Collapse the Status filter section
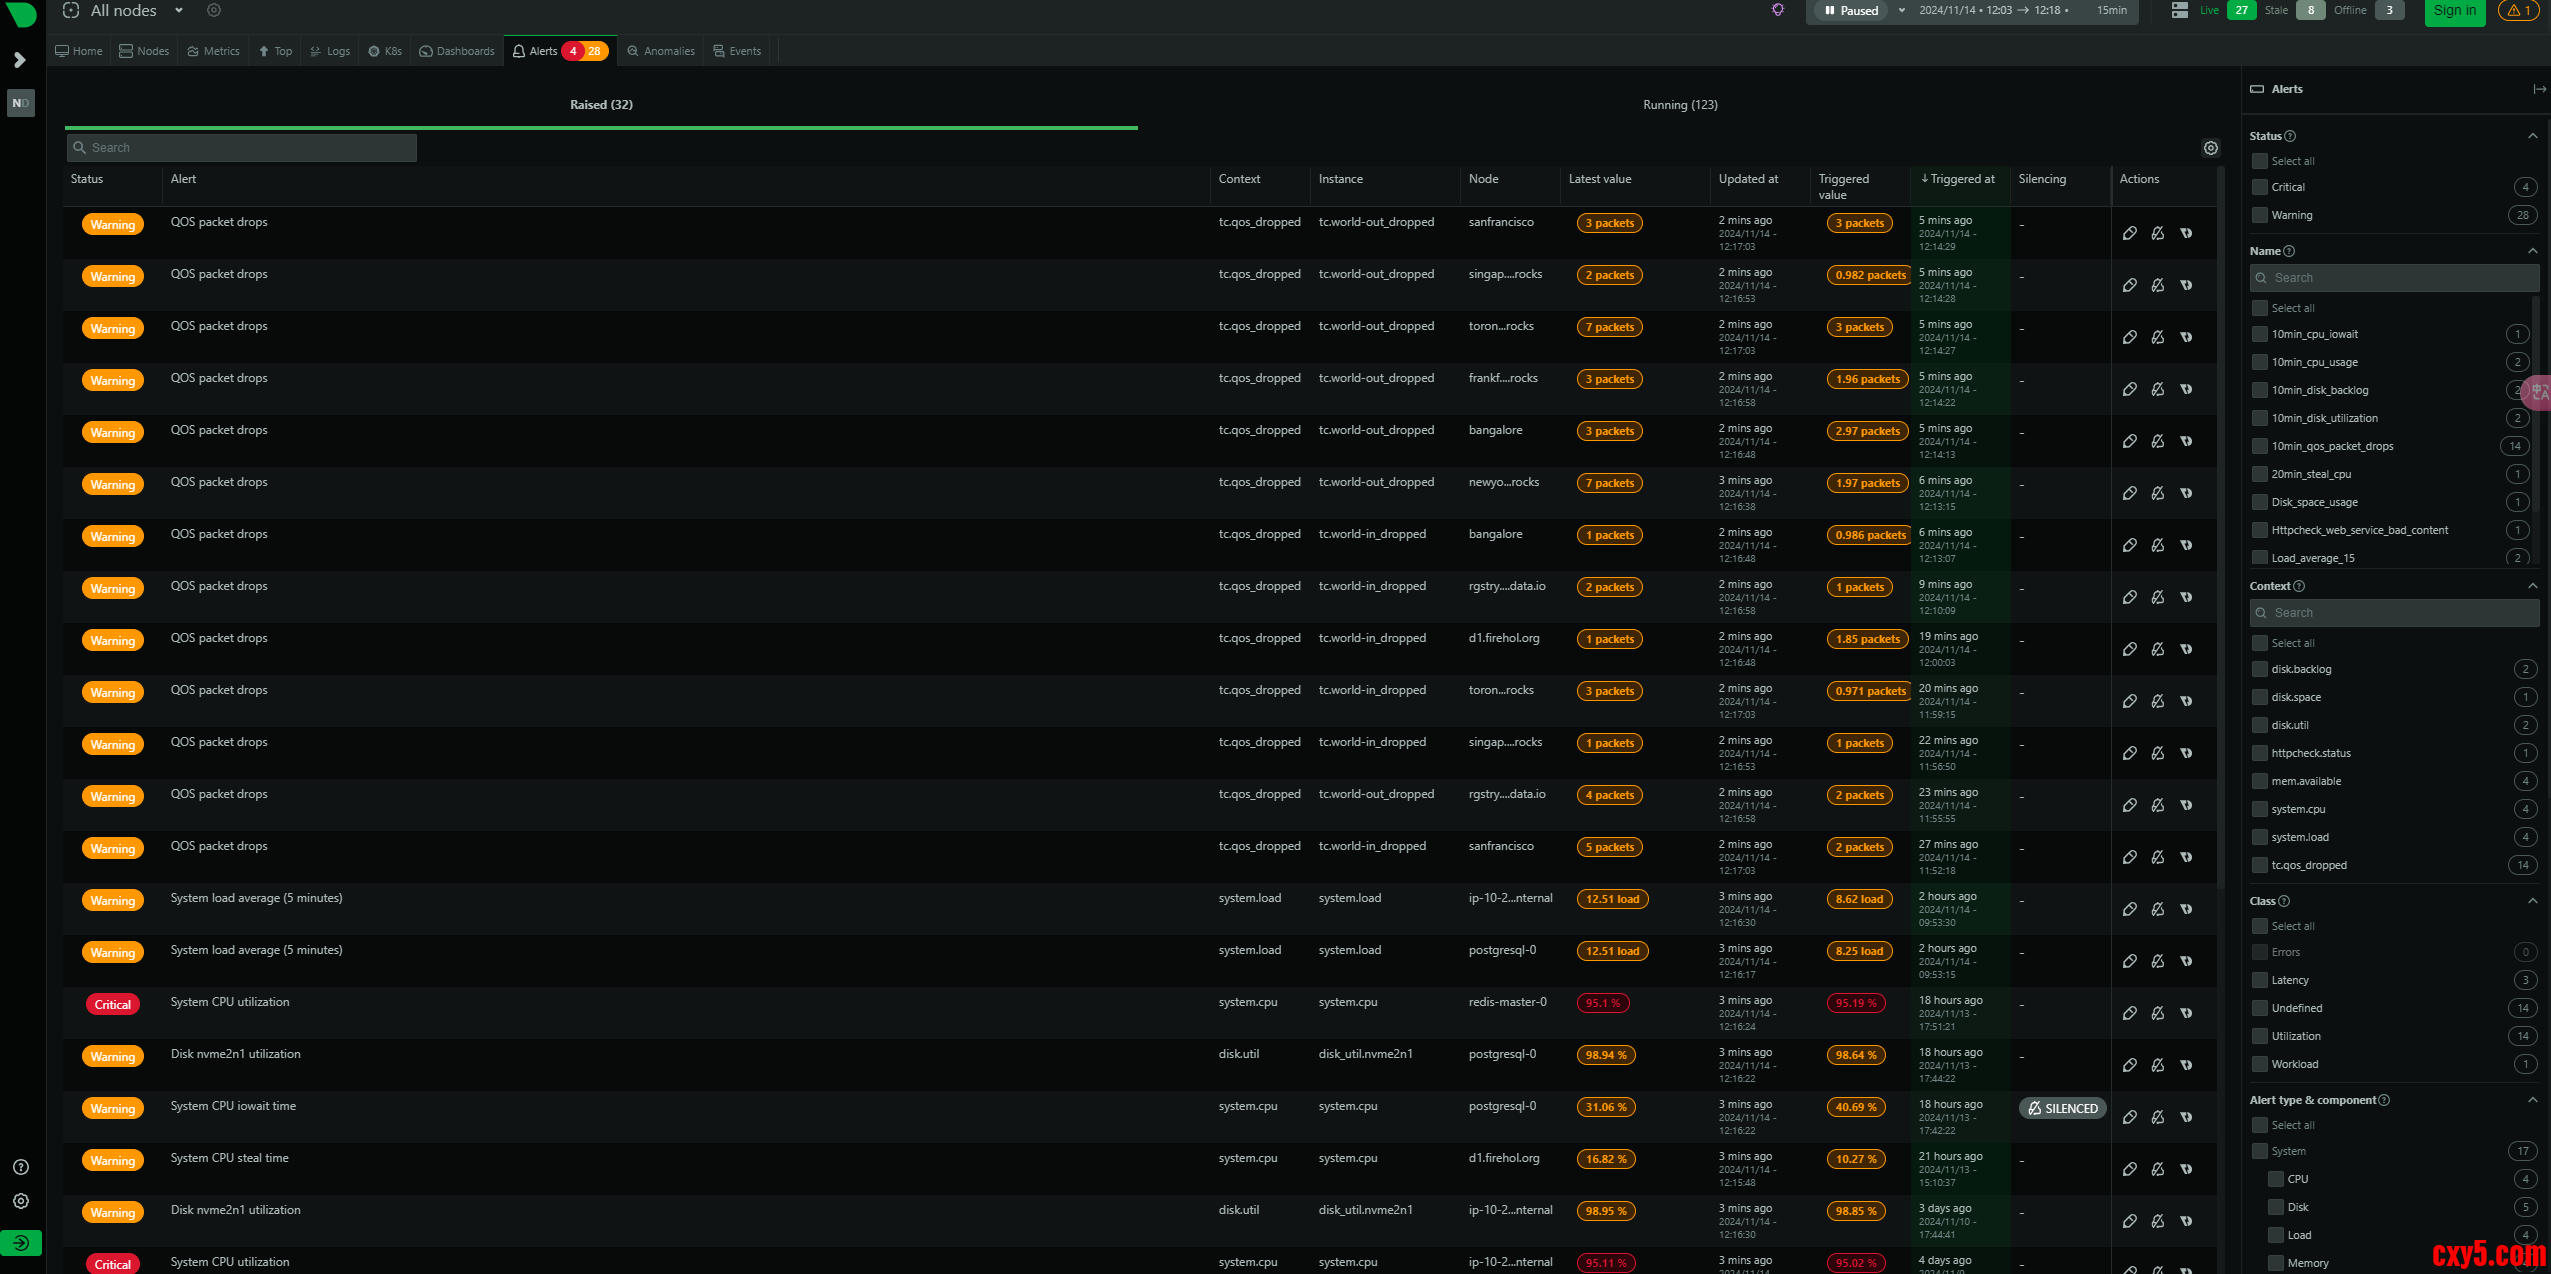This screenshot has width=2551, height=1274. tap(2532, 136)
